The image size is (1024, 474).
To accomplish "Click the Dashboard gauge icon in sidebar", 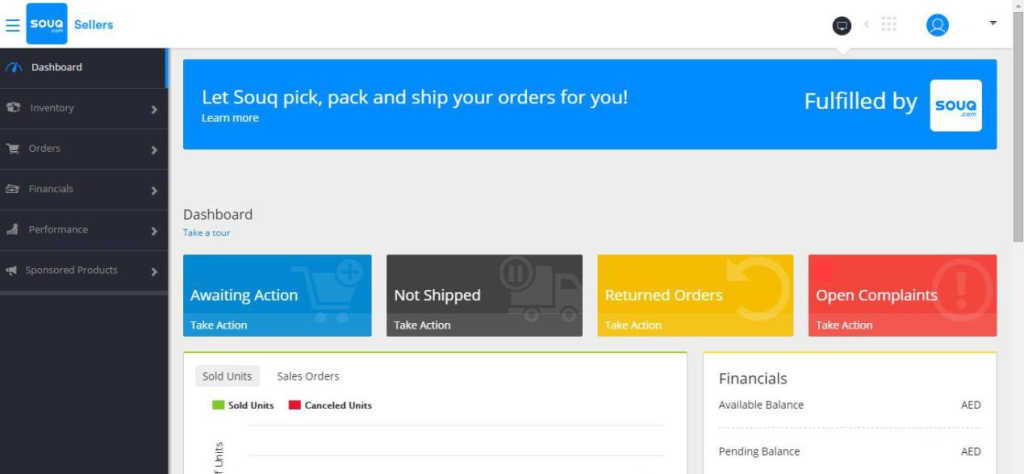I will tap(14, 67).
